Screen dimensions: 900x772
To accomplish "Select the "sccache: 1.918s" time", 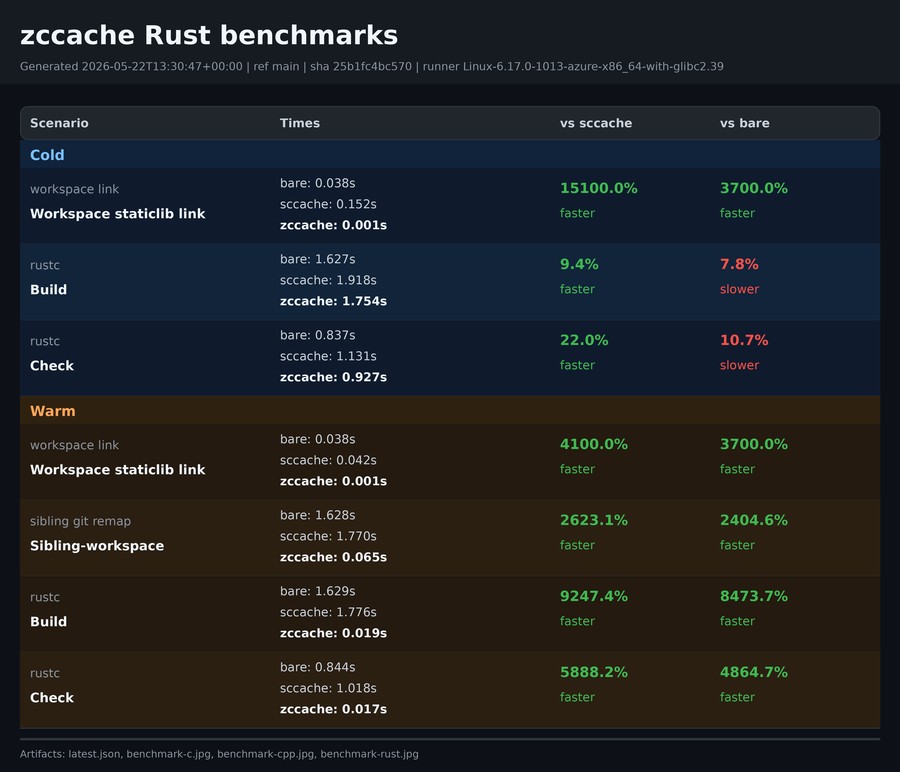I will pos(328,280).
